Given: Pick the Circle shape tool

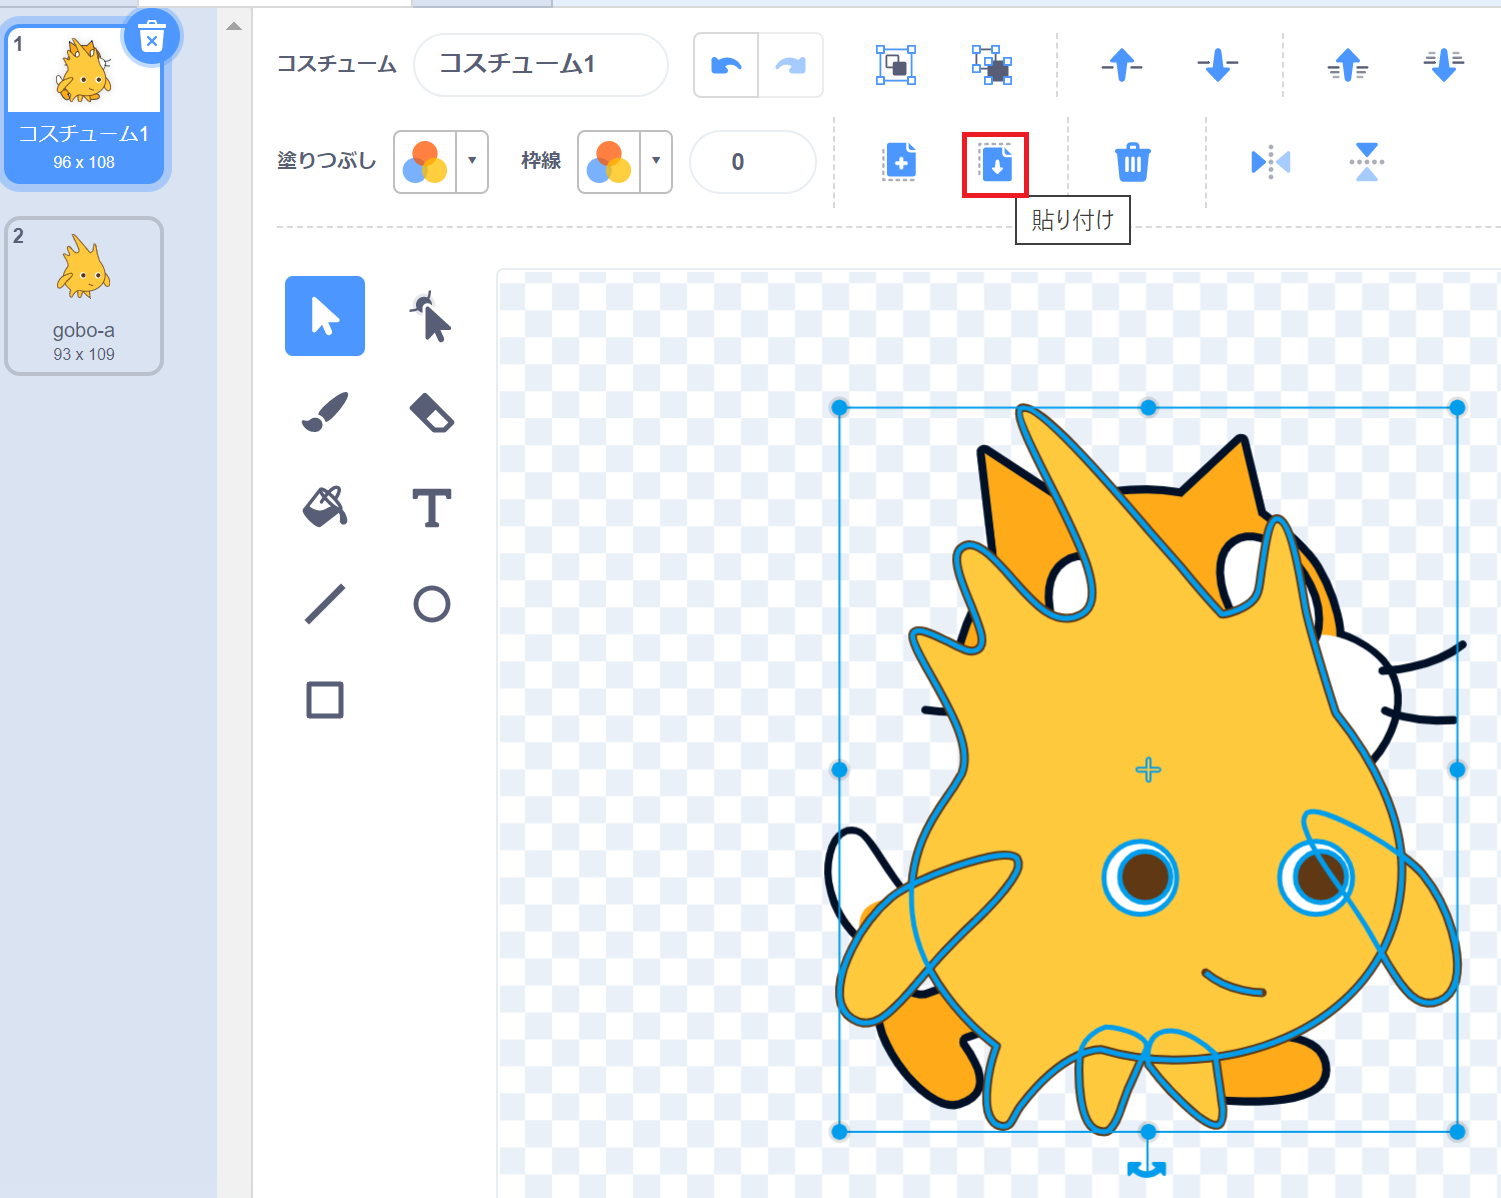Looking at the screenshot, I should [x=429, y=603].
